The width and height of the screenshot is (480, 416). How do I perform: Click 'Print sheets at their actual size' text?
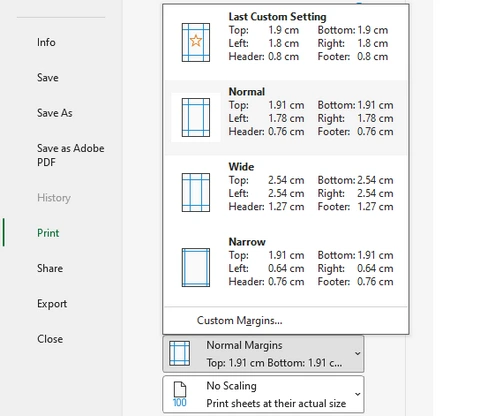pyautogui.click(x=276, y=404)
